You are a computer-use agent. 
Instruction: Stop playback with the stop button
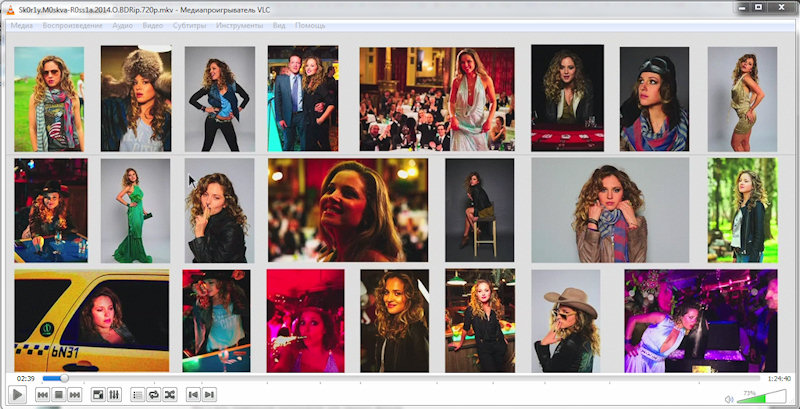coord(59,395)
